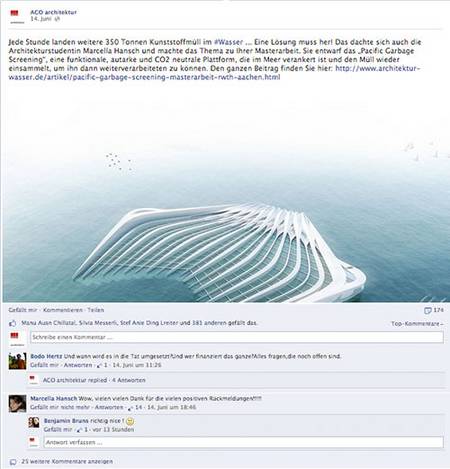Open Marcella Hansch's profile picture

coord(17,403)
